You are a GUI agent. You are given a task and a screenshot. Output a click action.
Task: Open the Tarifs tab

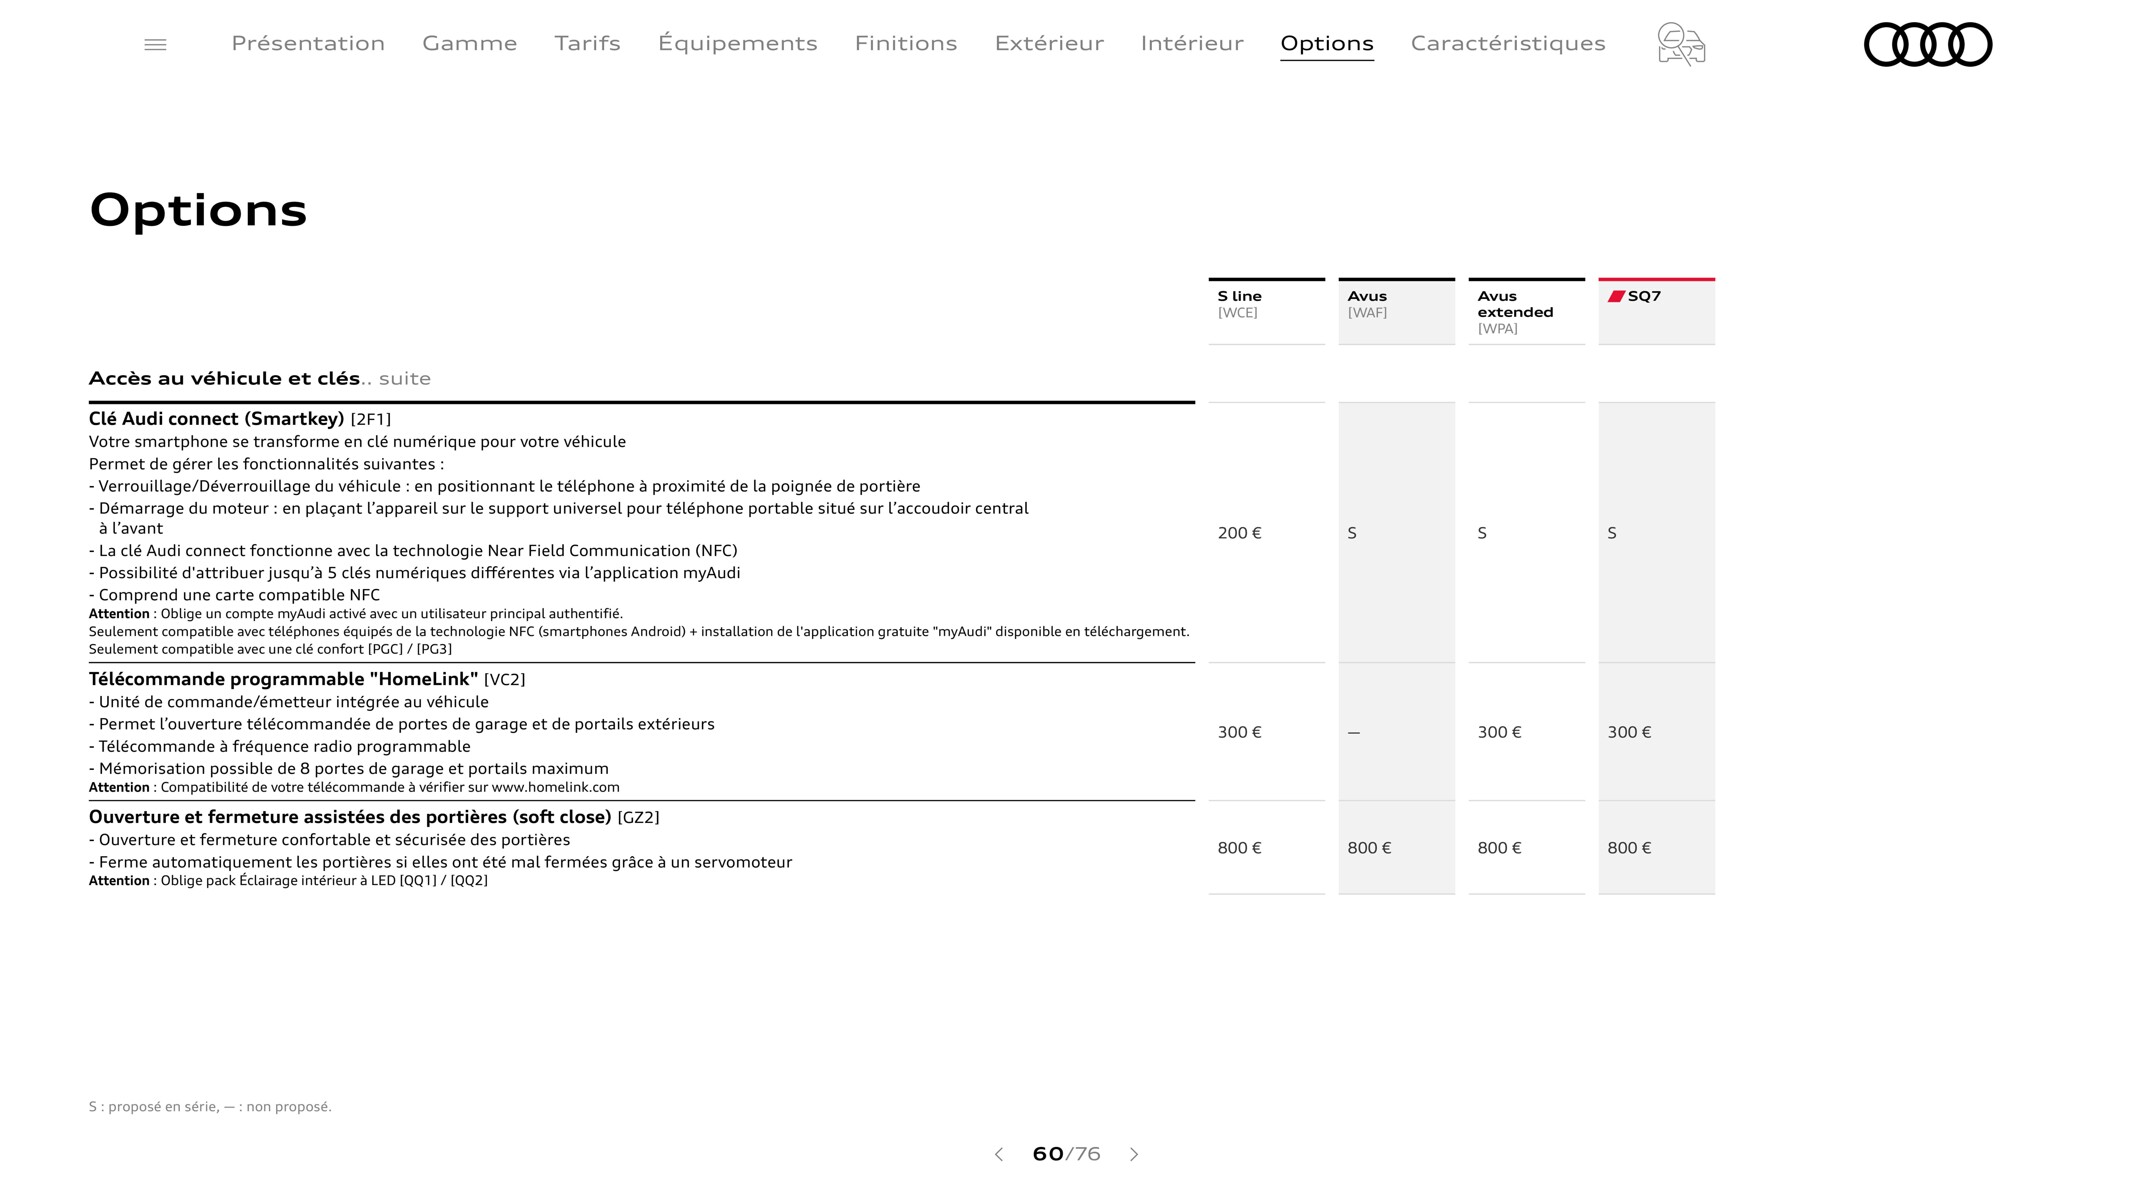588,43
